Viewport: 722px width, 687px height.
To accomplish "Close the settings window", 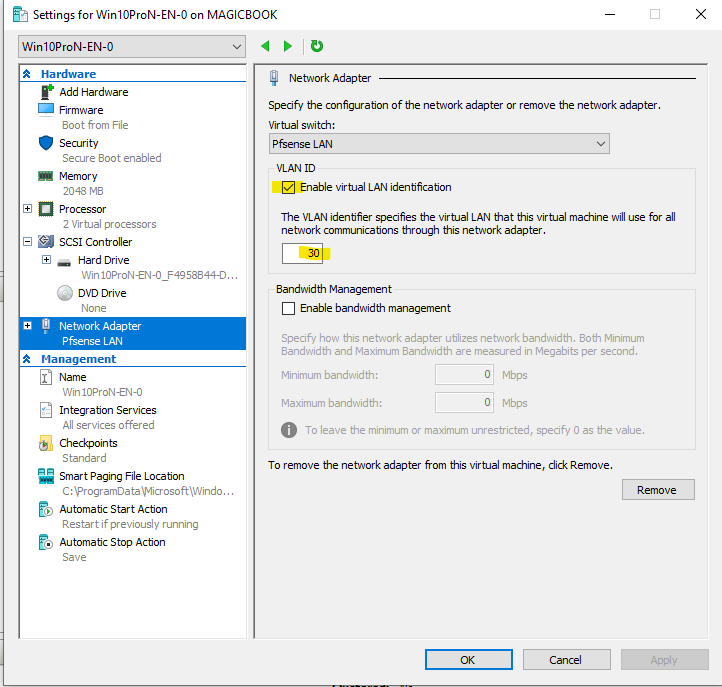I will point(701,14).
